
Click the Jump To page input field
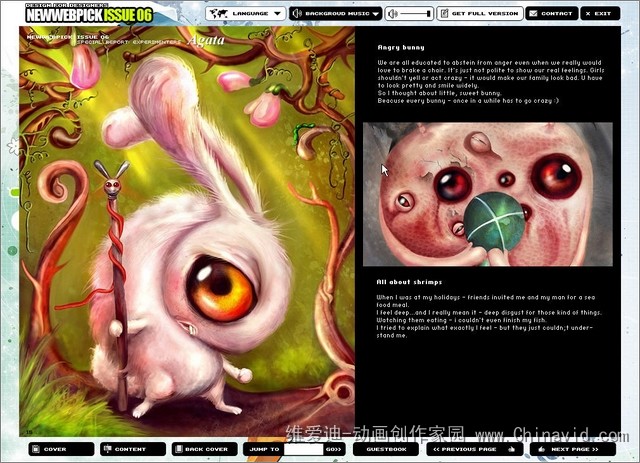(303, 450)
